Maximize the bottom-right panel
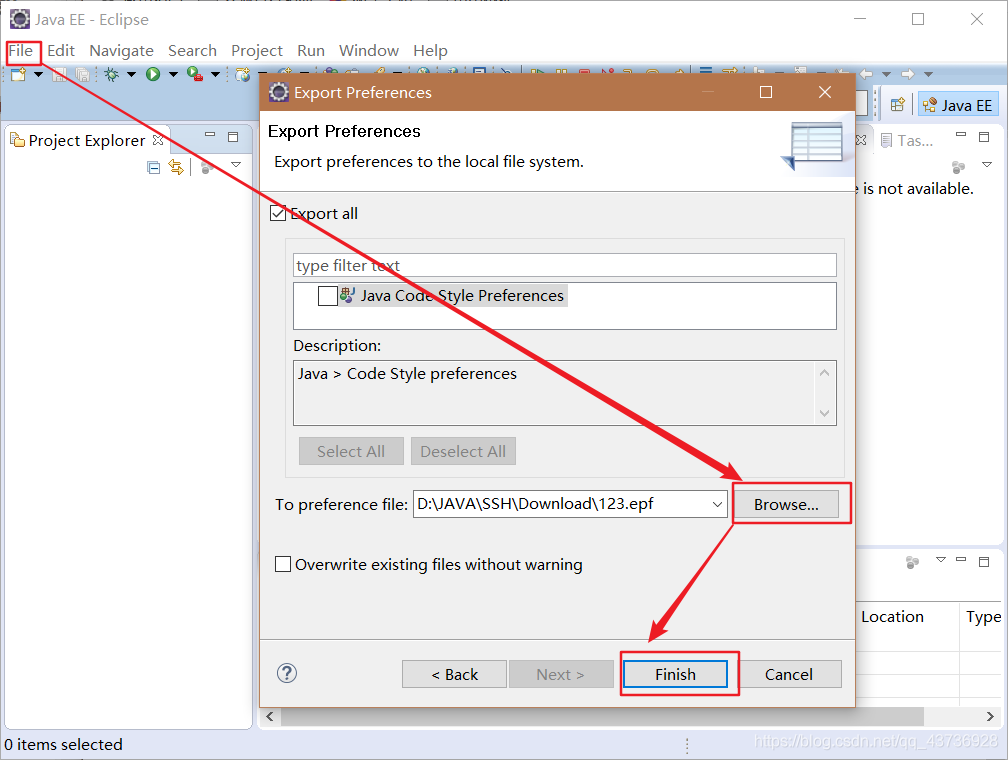This screenshot has width=1008, height=760. click(x=984, y=562)
